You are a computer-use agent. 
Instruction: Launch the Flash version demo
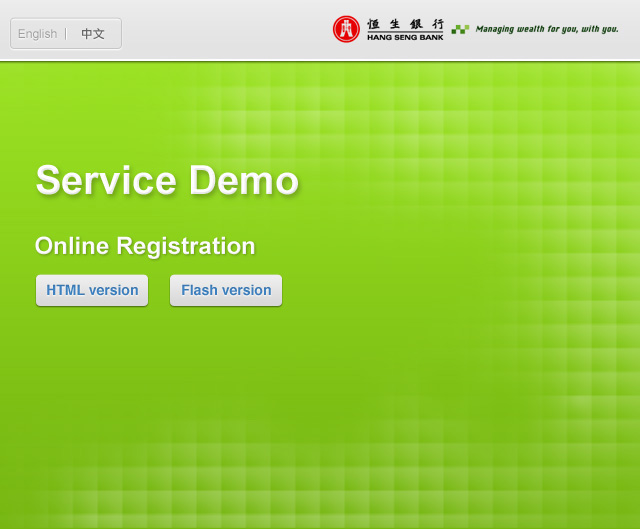pos(226,290)
